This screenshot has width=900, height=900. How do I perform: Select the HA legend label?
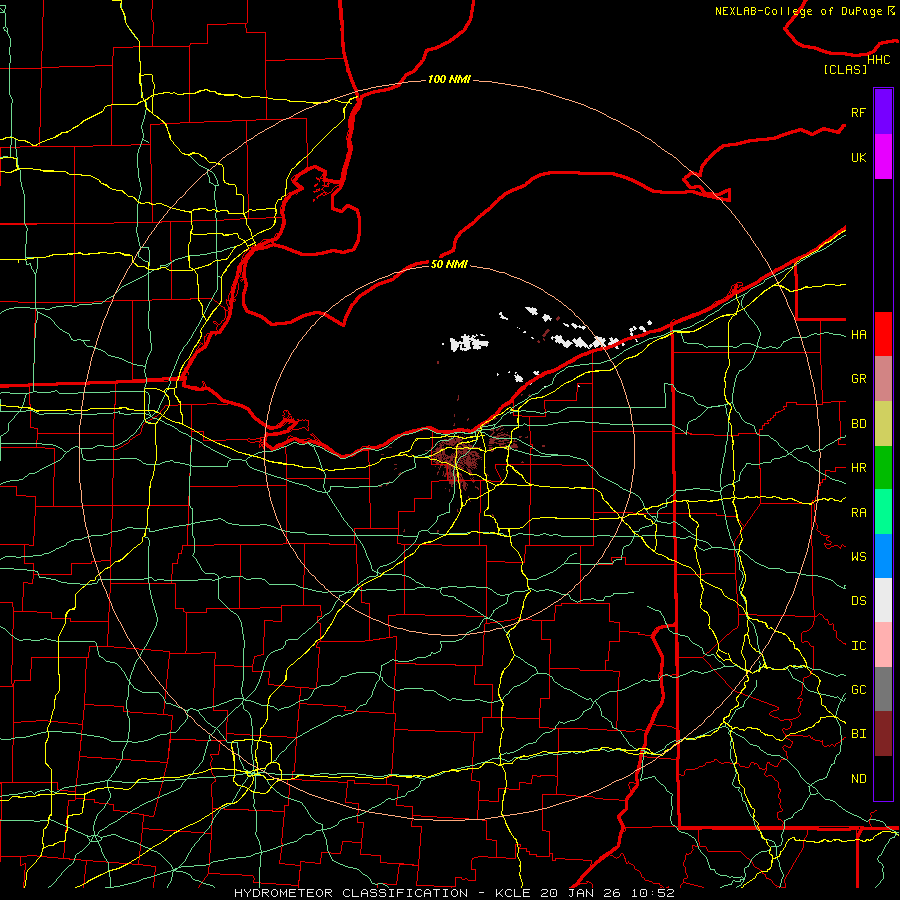858,334
